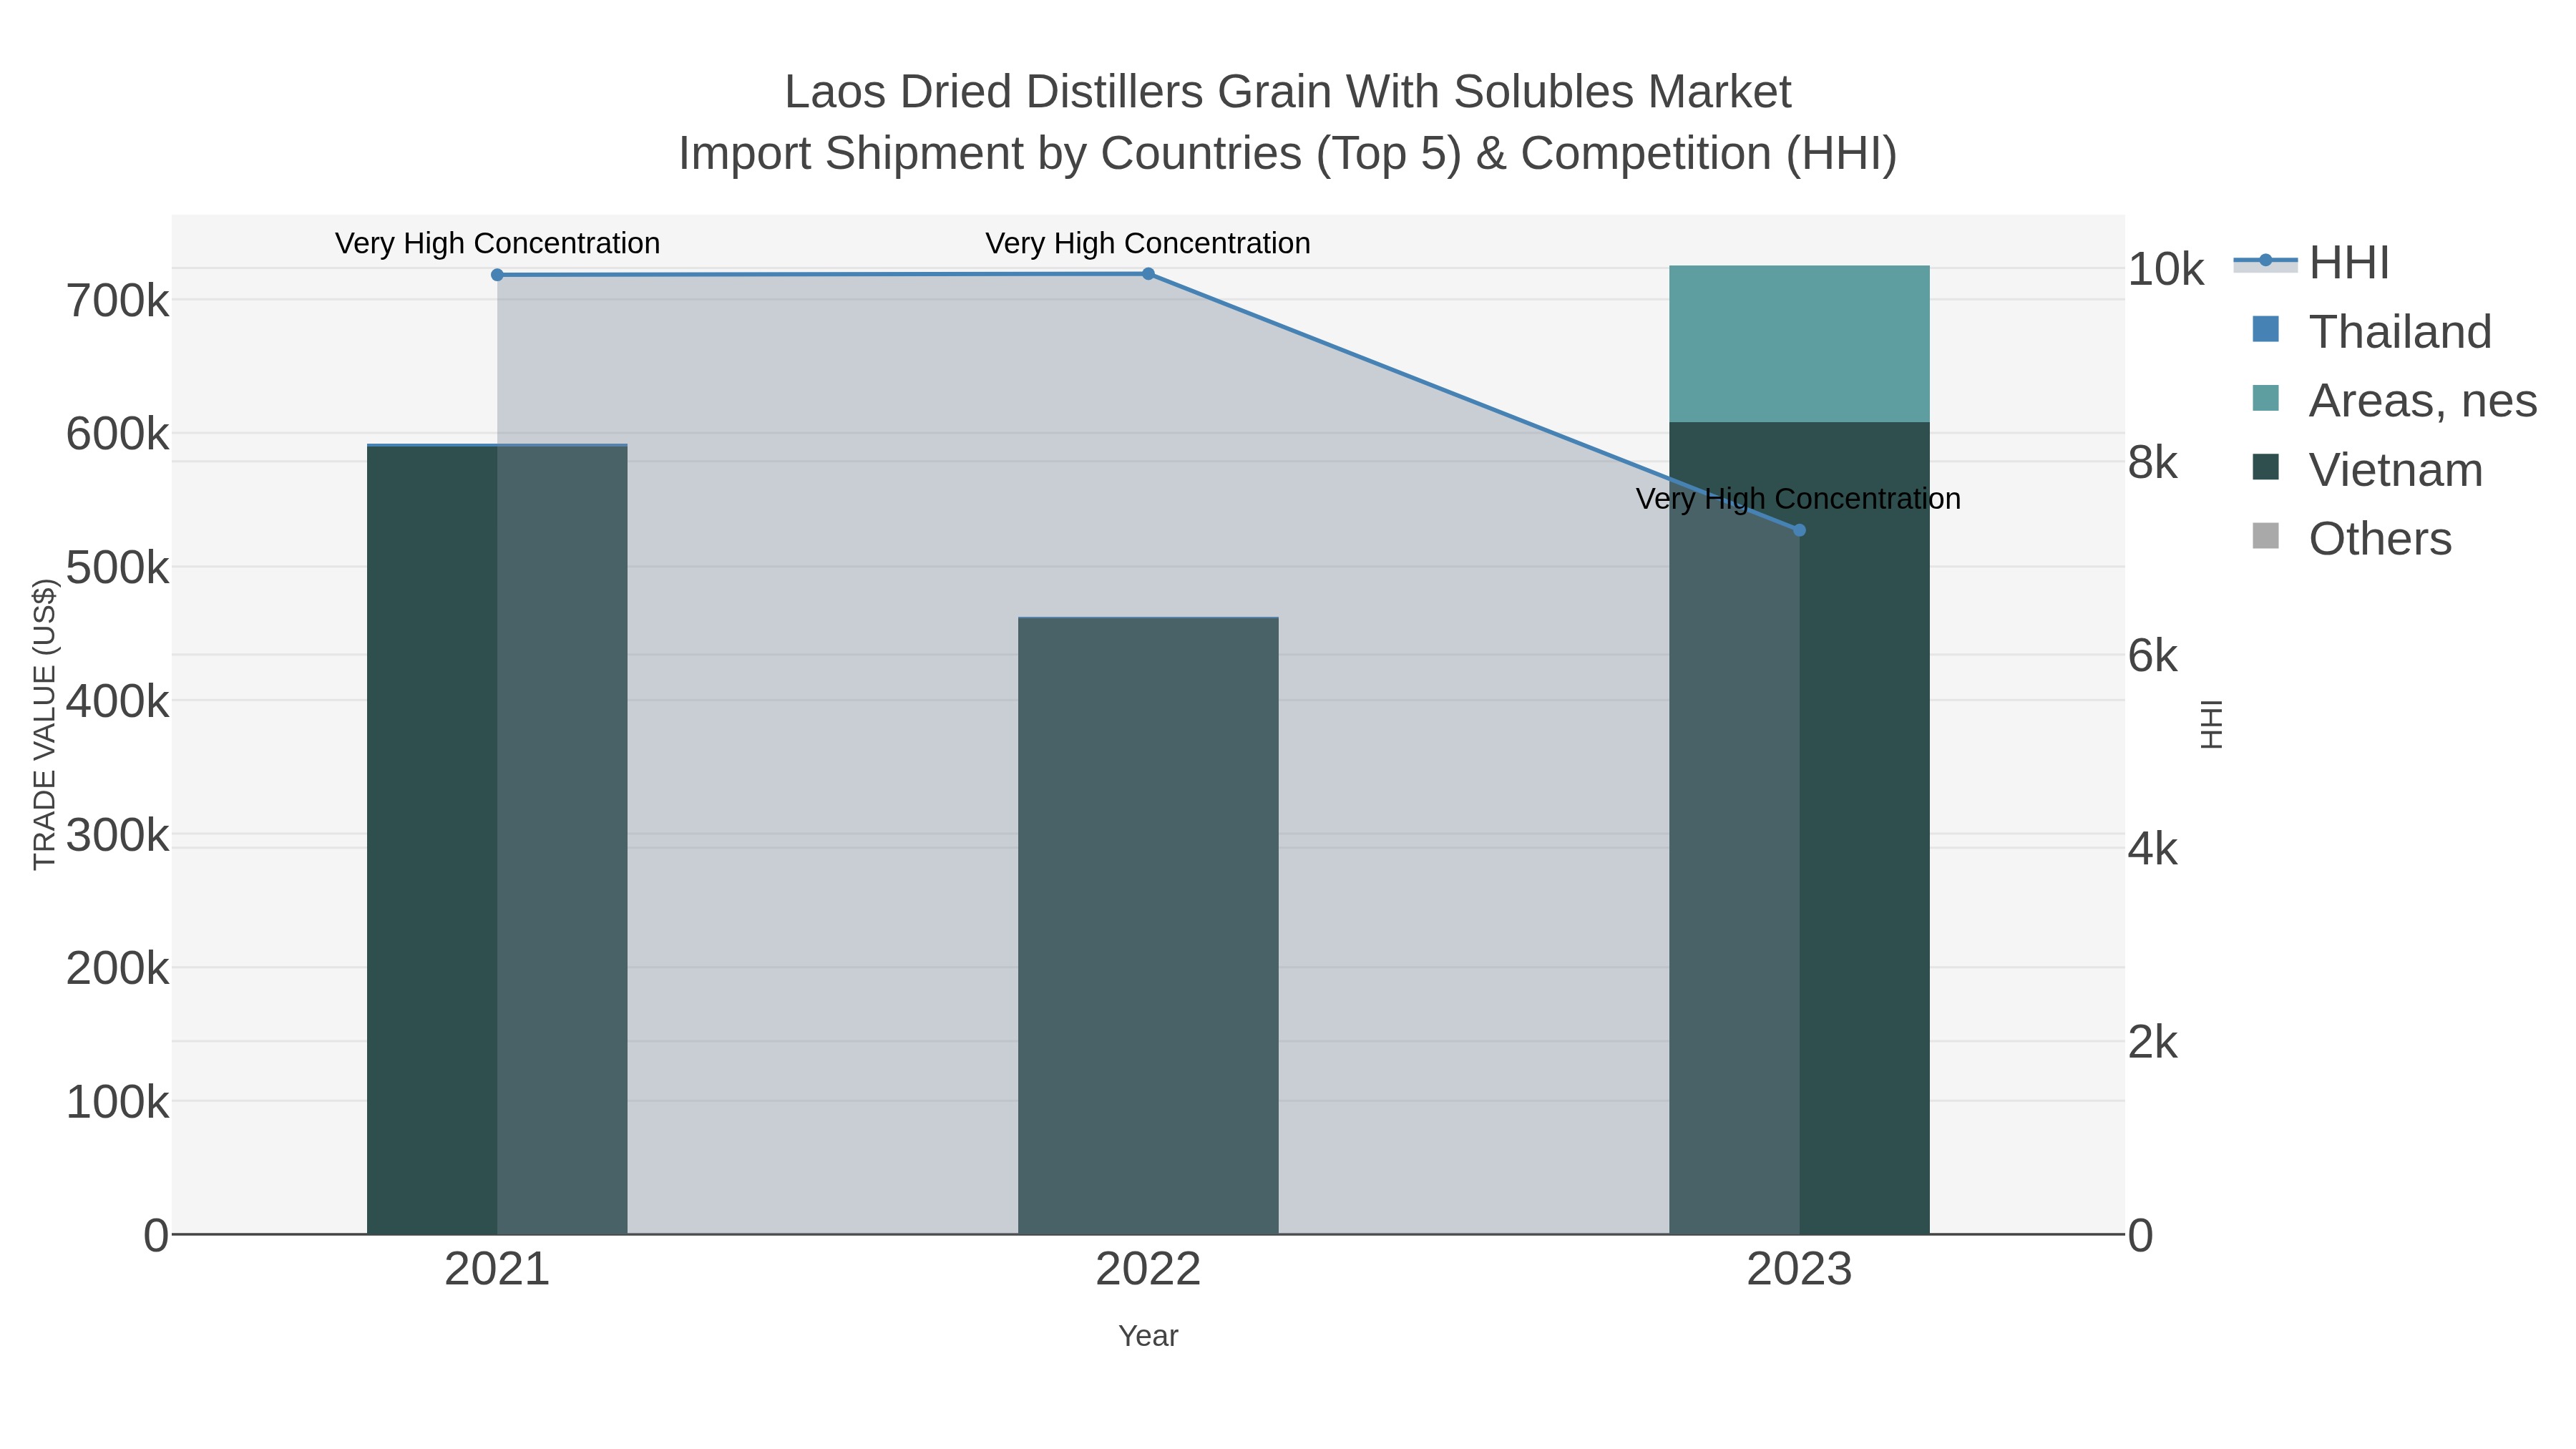Click the 700k left axis tick
This screenshot has height=1449, width=2576.
[x=117, y=301]
